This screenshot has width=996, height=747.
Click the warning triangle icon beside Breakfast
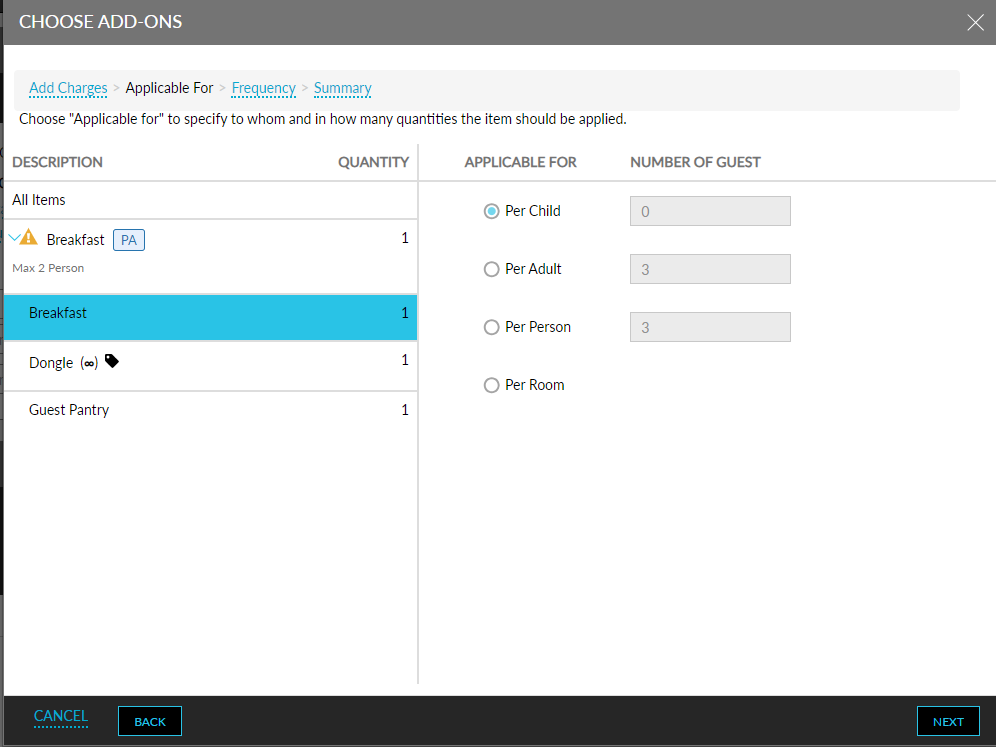click(x=30, y=237)
